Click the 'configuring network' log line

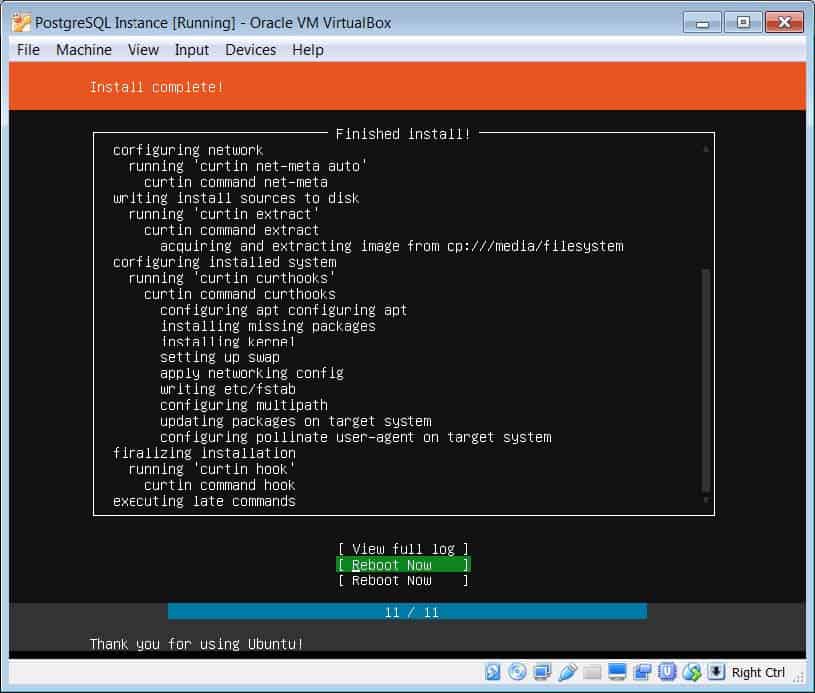[x=188, y=150]
